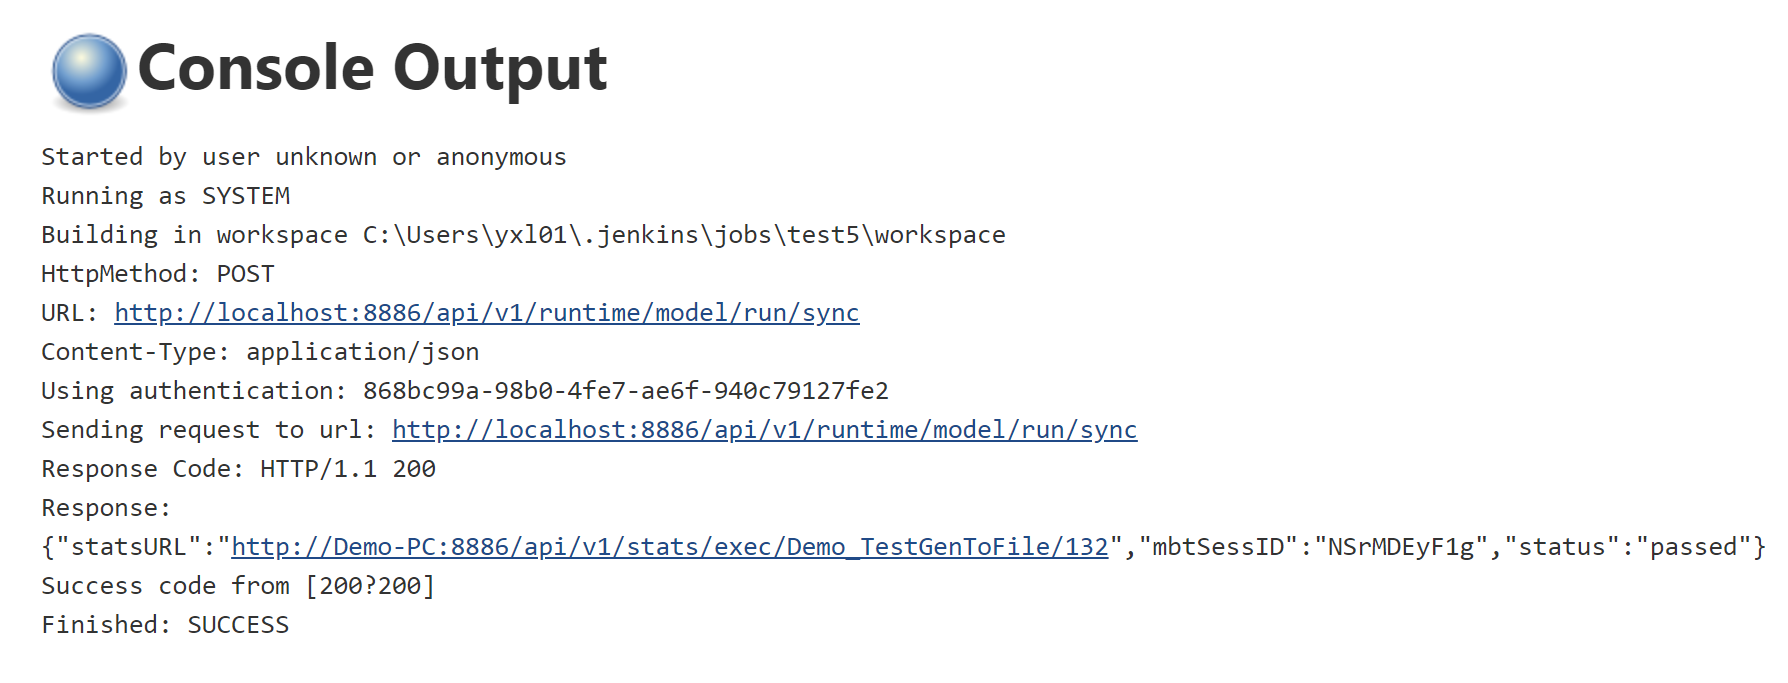The width and height of the screenshot is (1788, 683).
Task: Click the Running as SYSTEM line
Action: pos(165,196)
